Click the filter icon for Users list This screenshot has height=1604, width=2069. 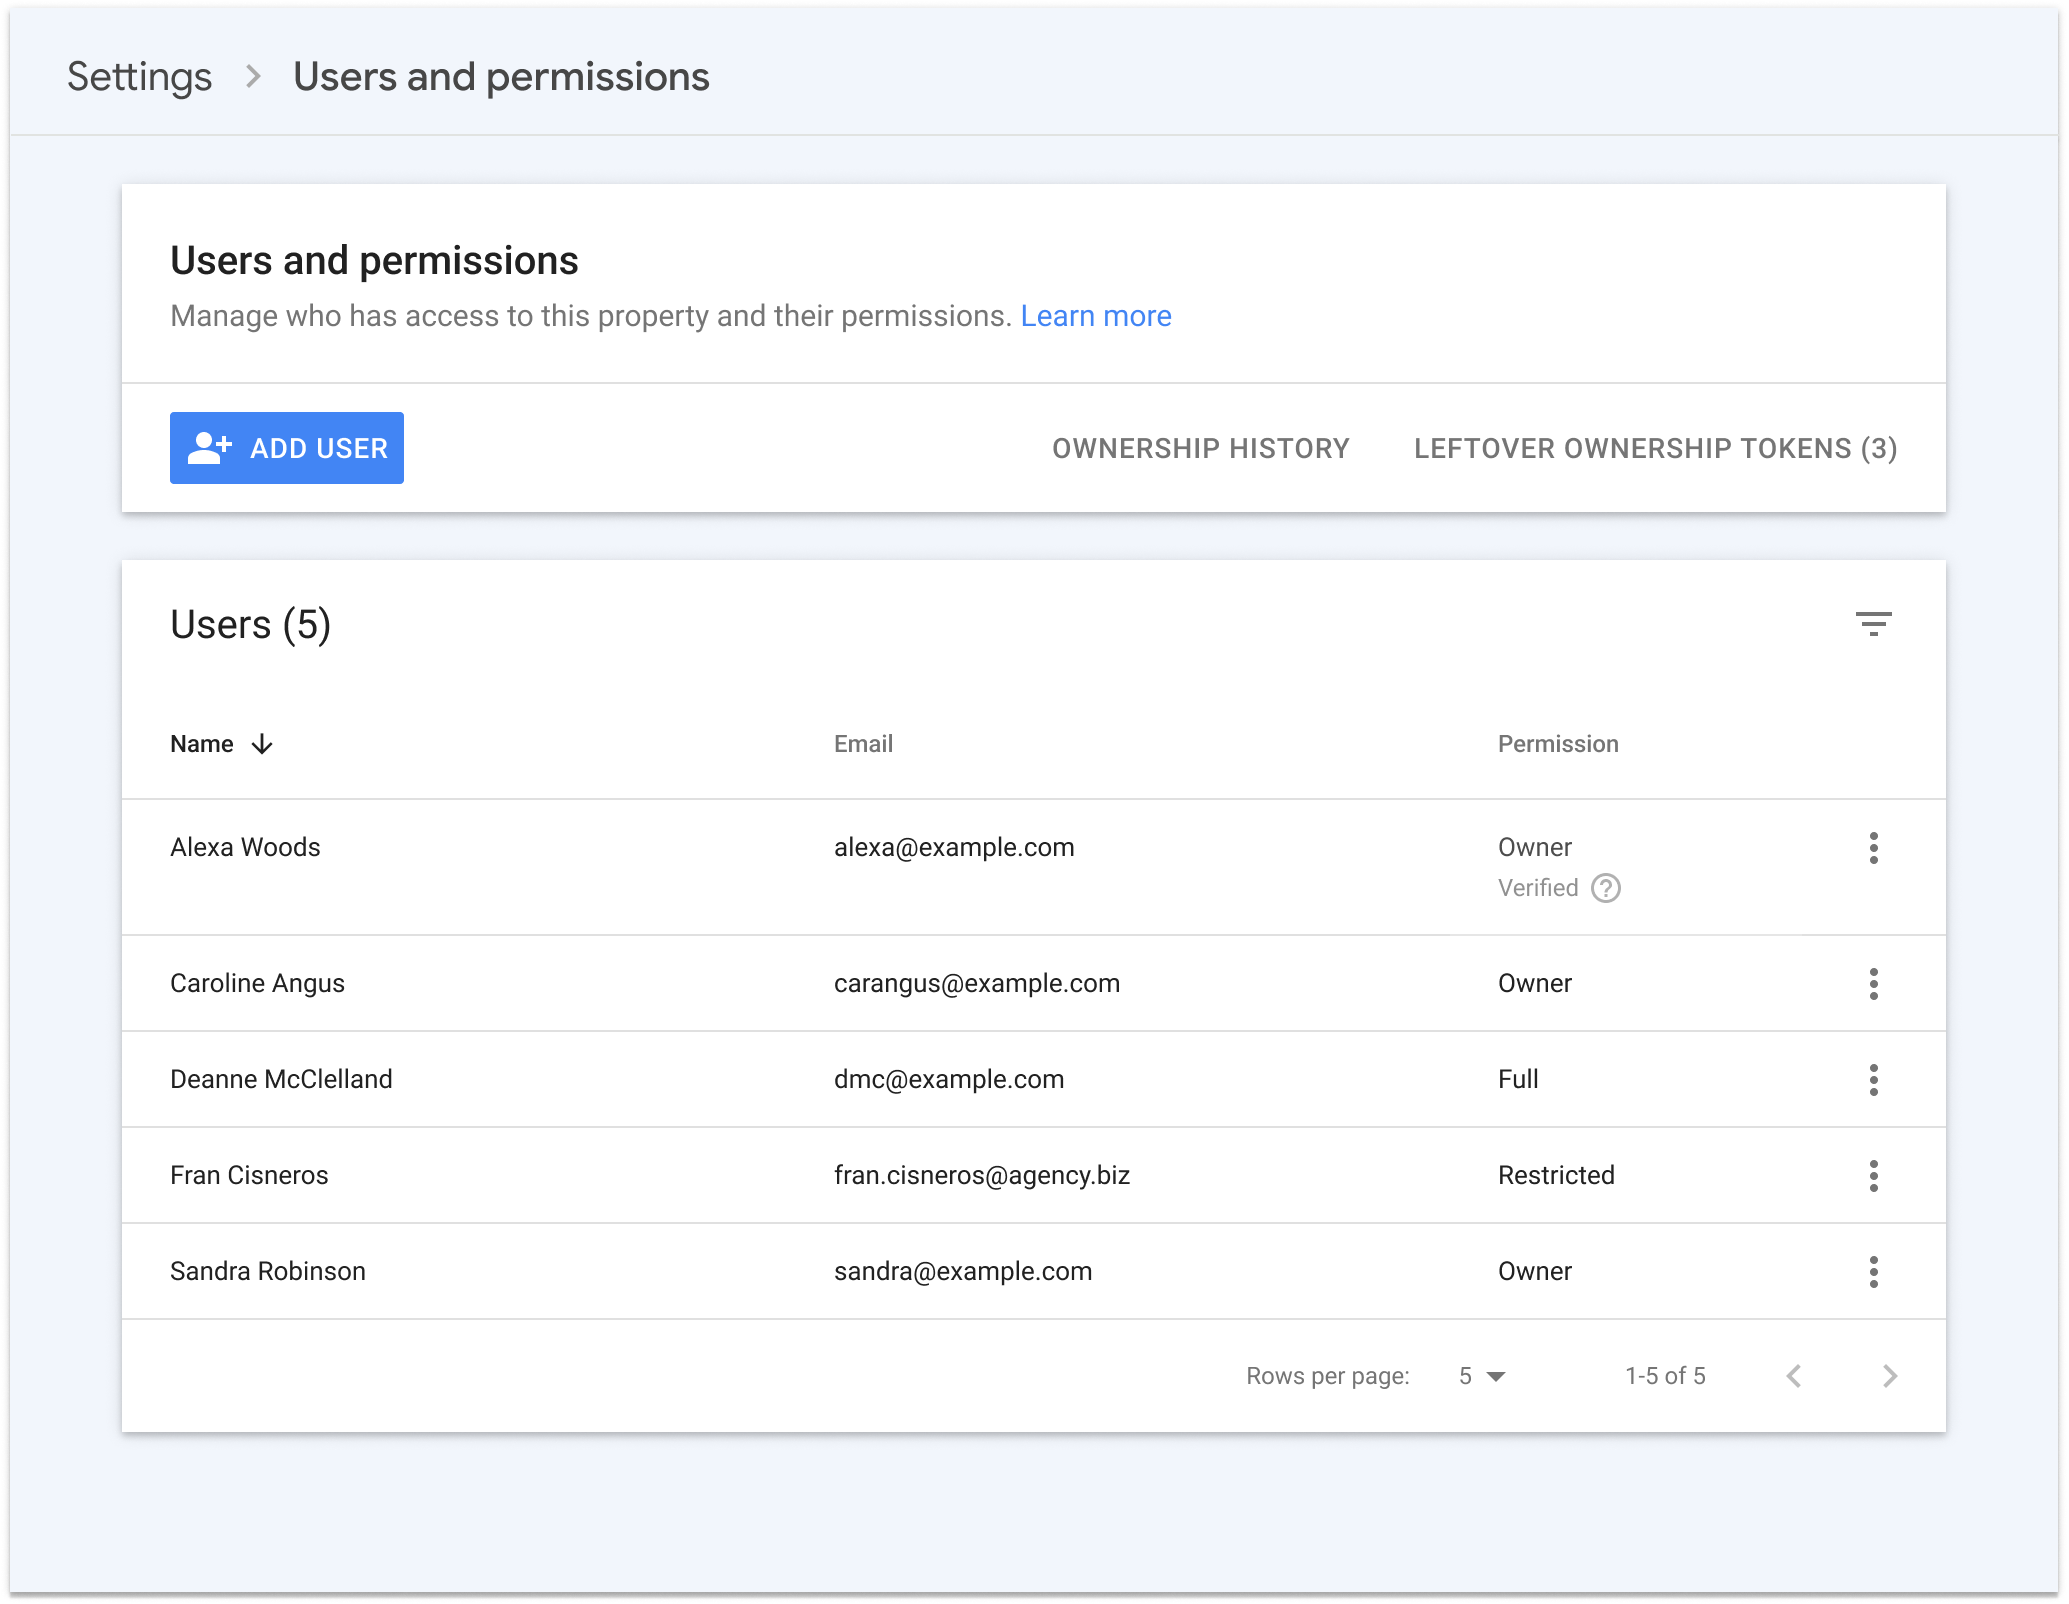(x=1874, y=623)
